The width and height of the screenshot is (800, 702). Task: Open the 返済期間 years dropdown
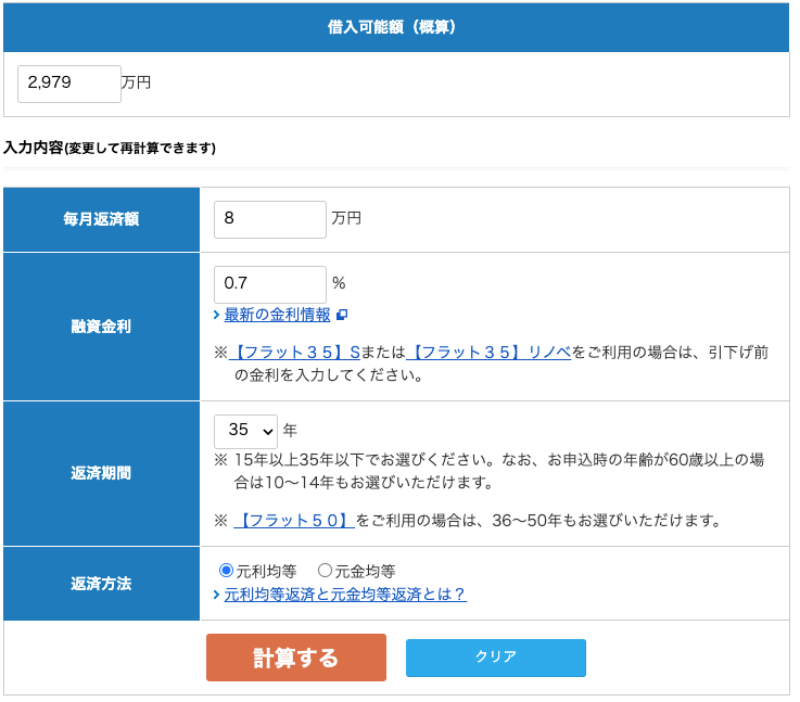click(246, 431)
